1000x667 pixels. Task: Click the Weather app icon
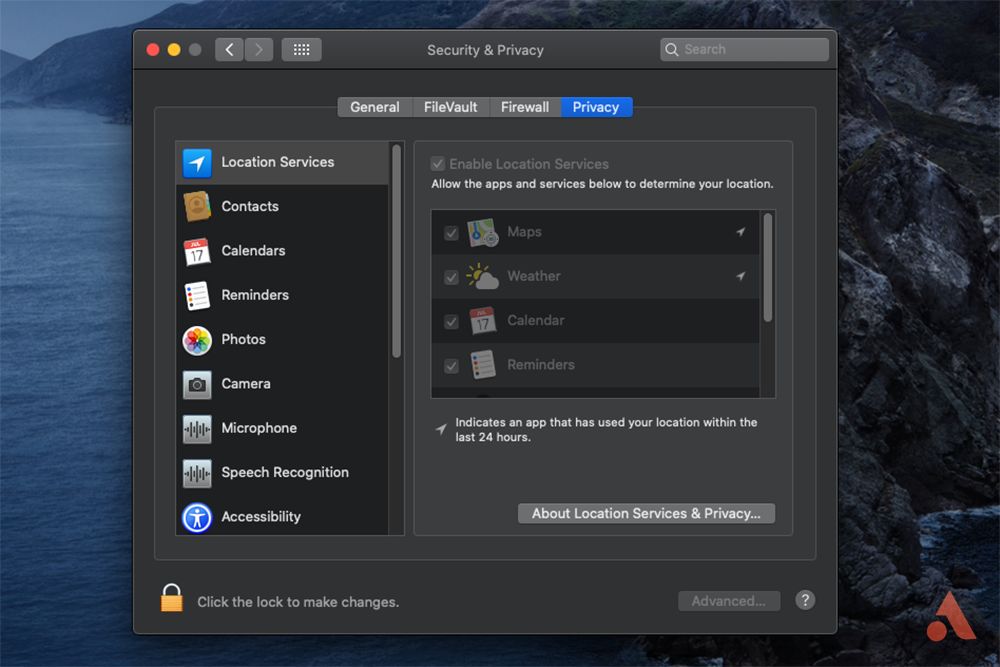[483, 277]
